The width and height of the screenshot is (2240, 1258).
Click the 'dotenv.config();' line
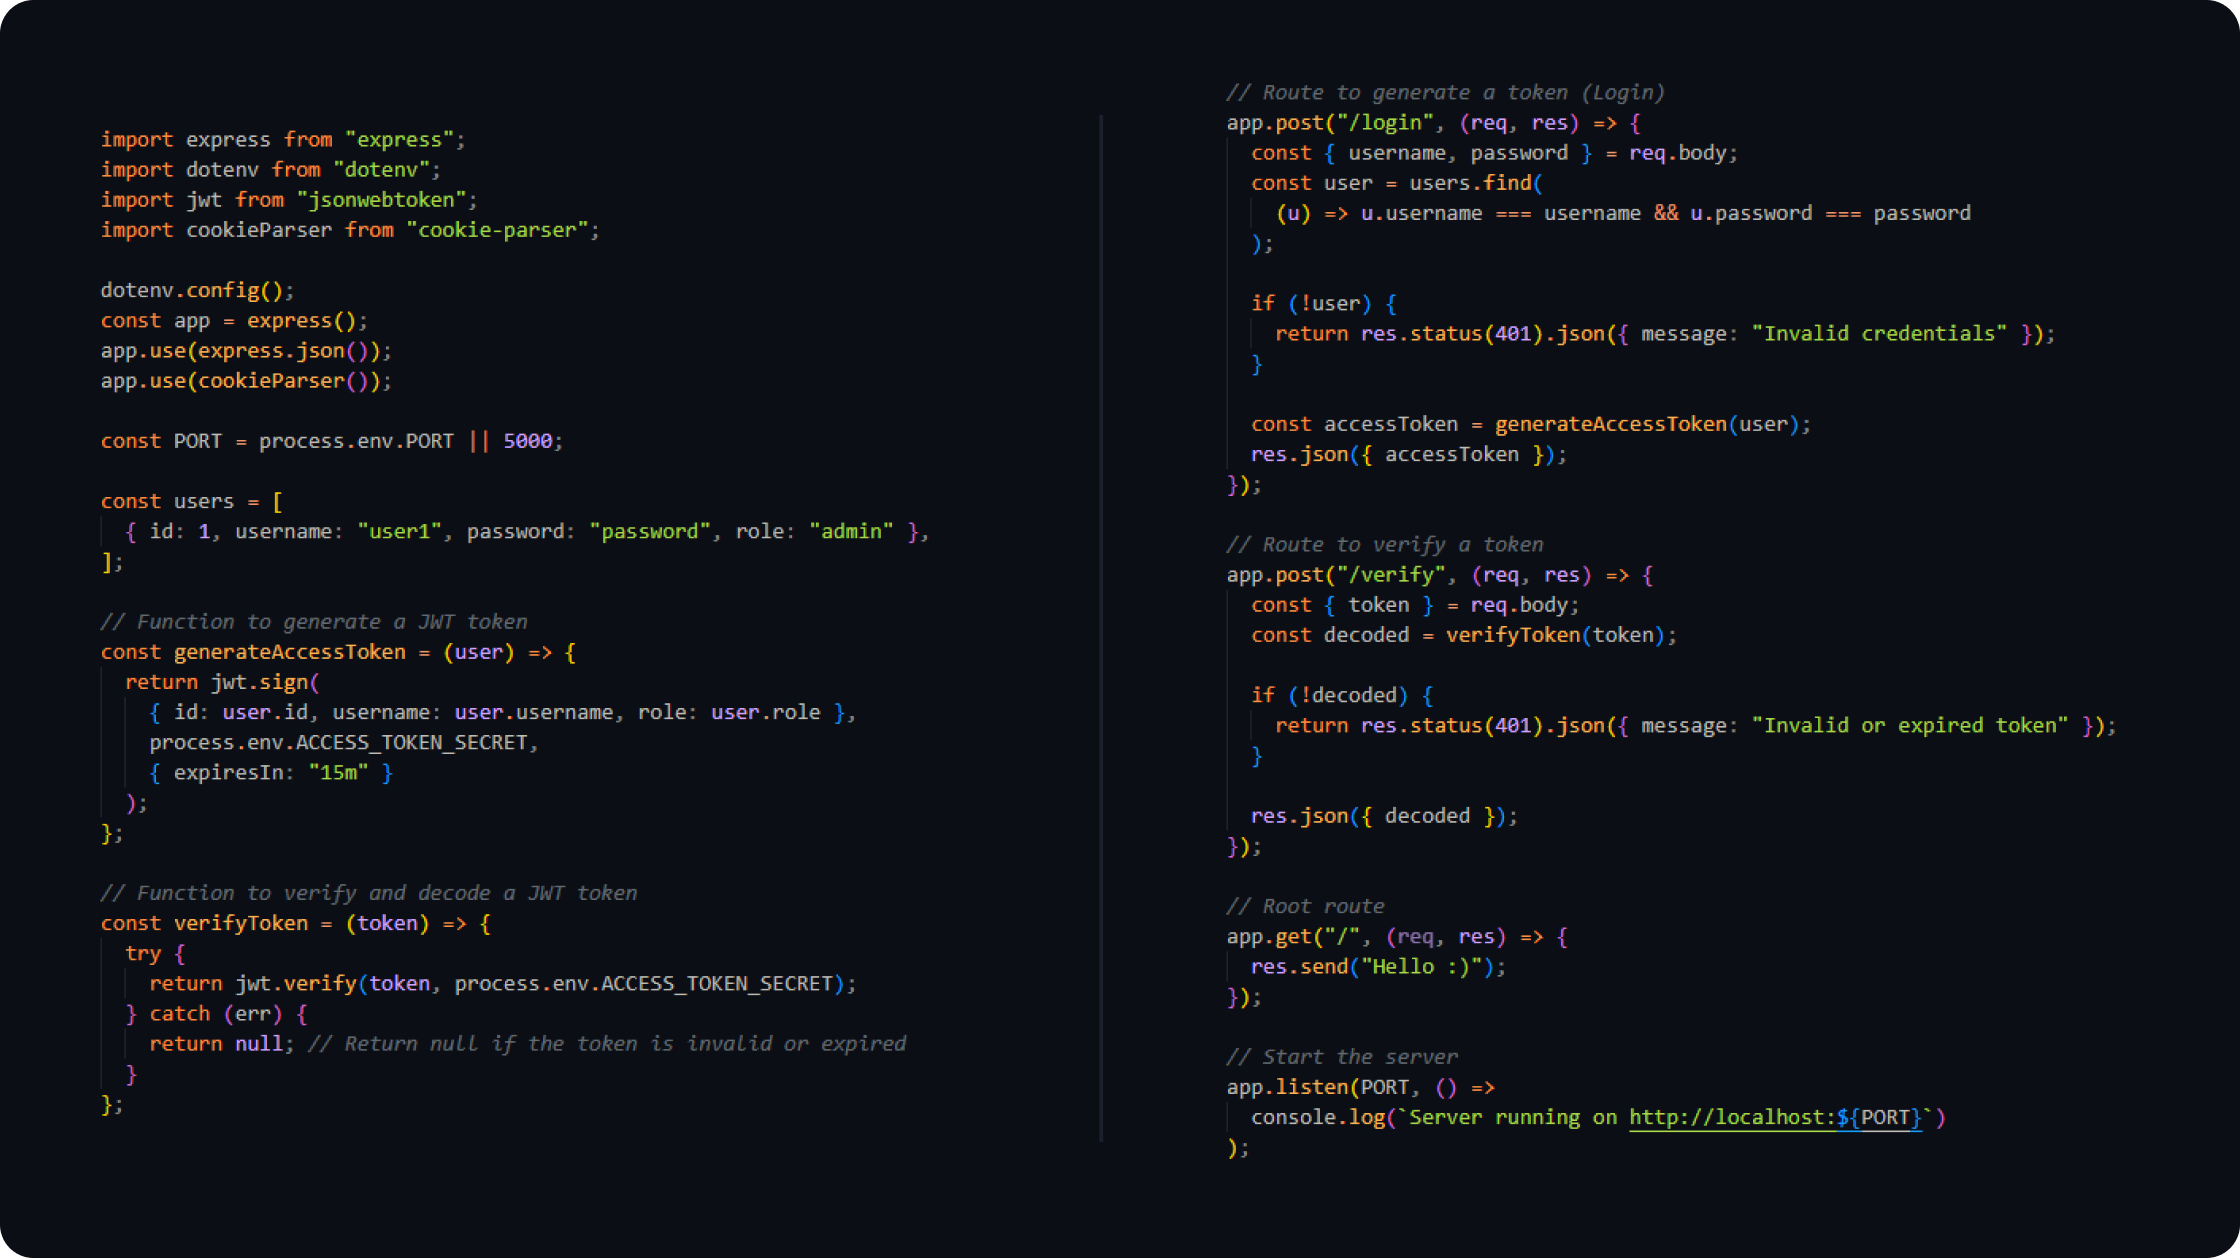(197, 290)
